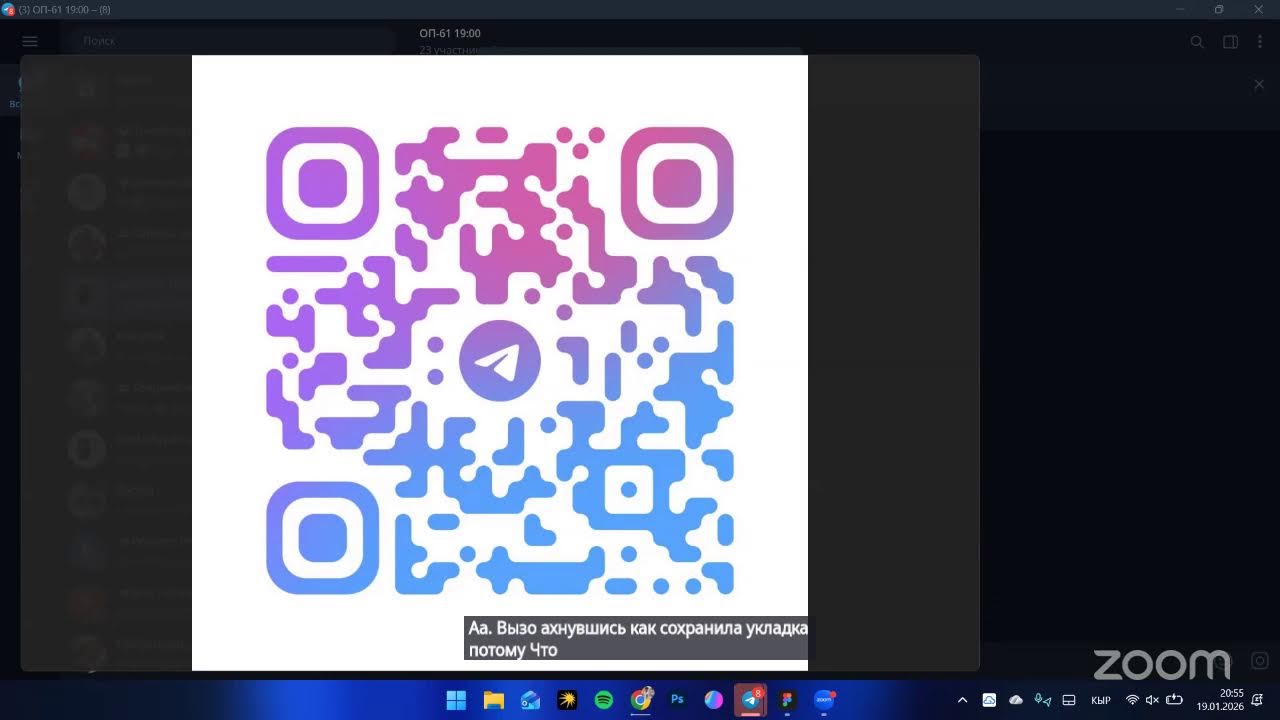Restore down the Telegram window
This screenshot has height=720, width=1280.
pos(1219,9)
